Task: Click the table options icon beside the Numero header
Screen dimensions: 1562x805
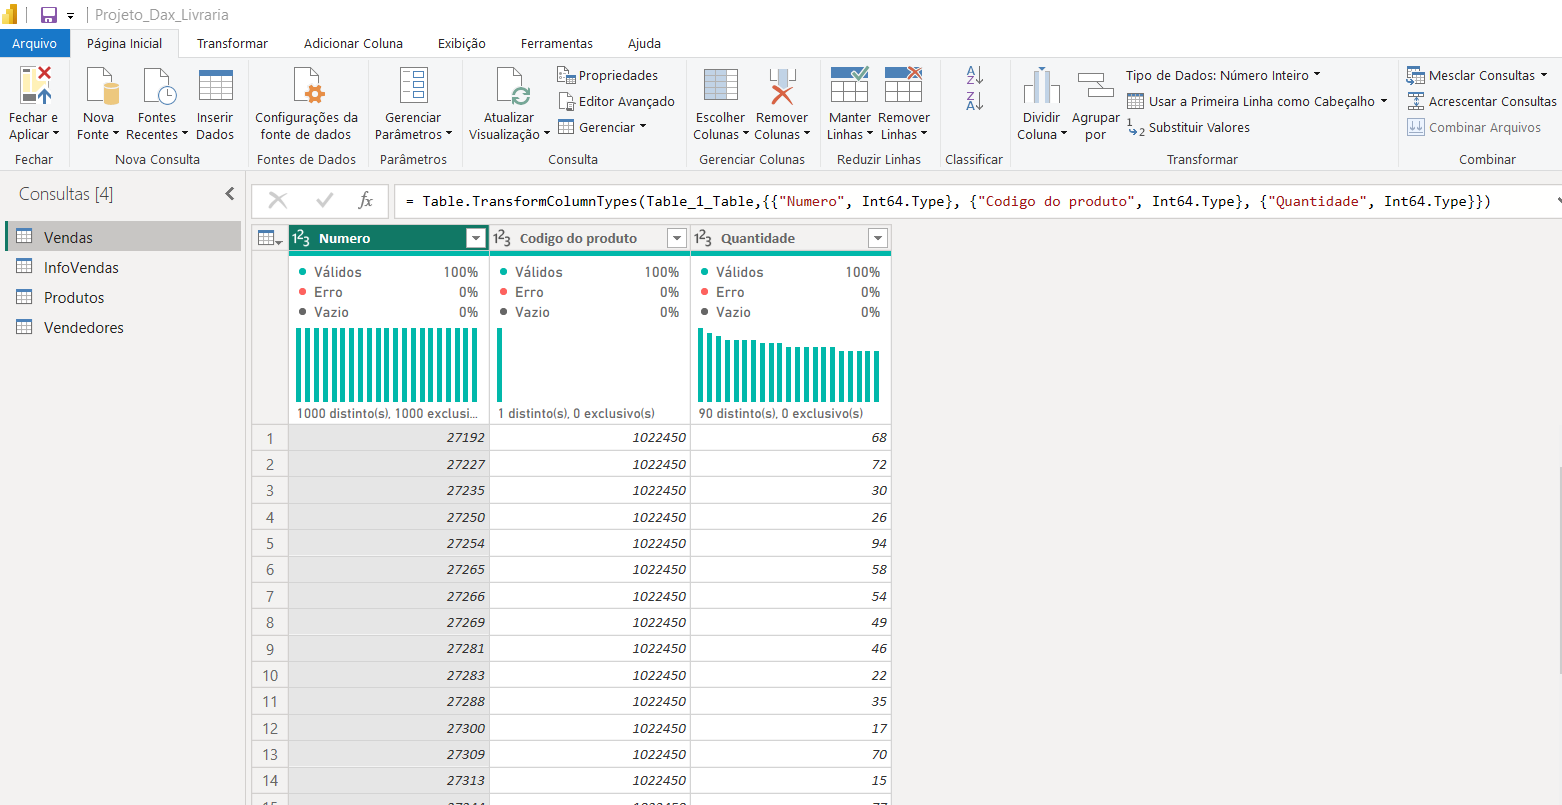Action: 269,238
